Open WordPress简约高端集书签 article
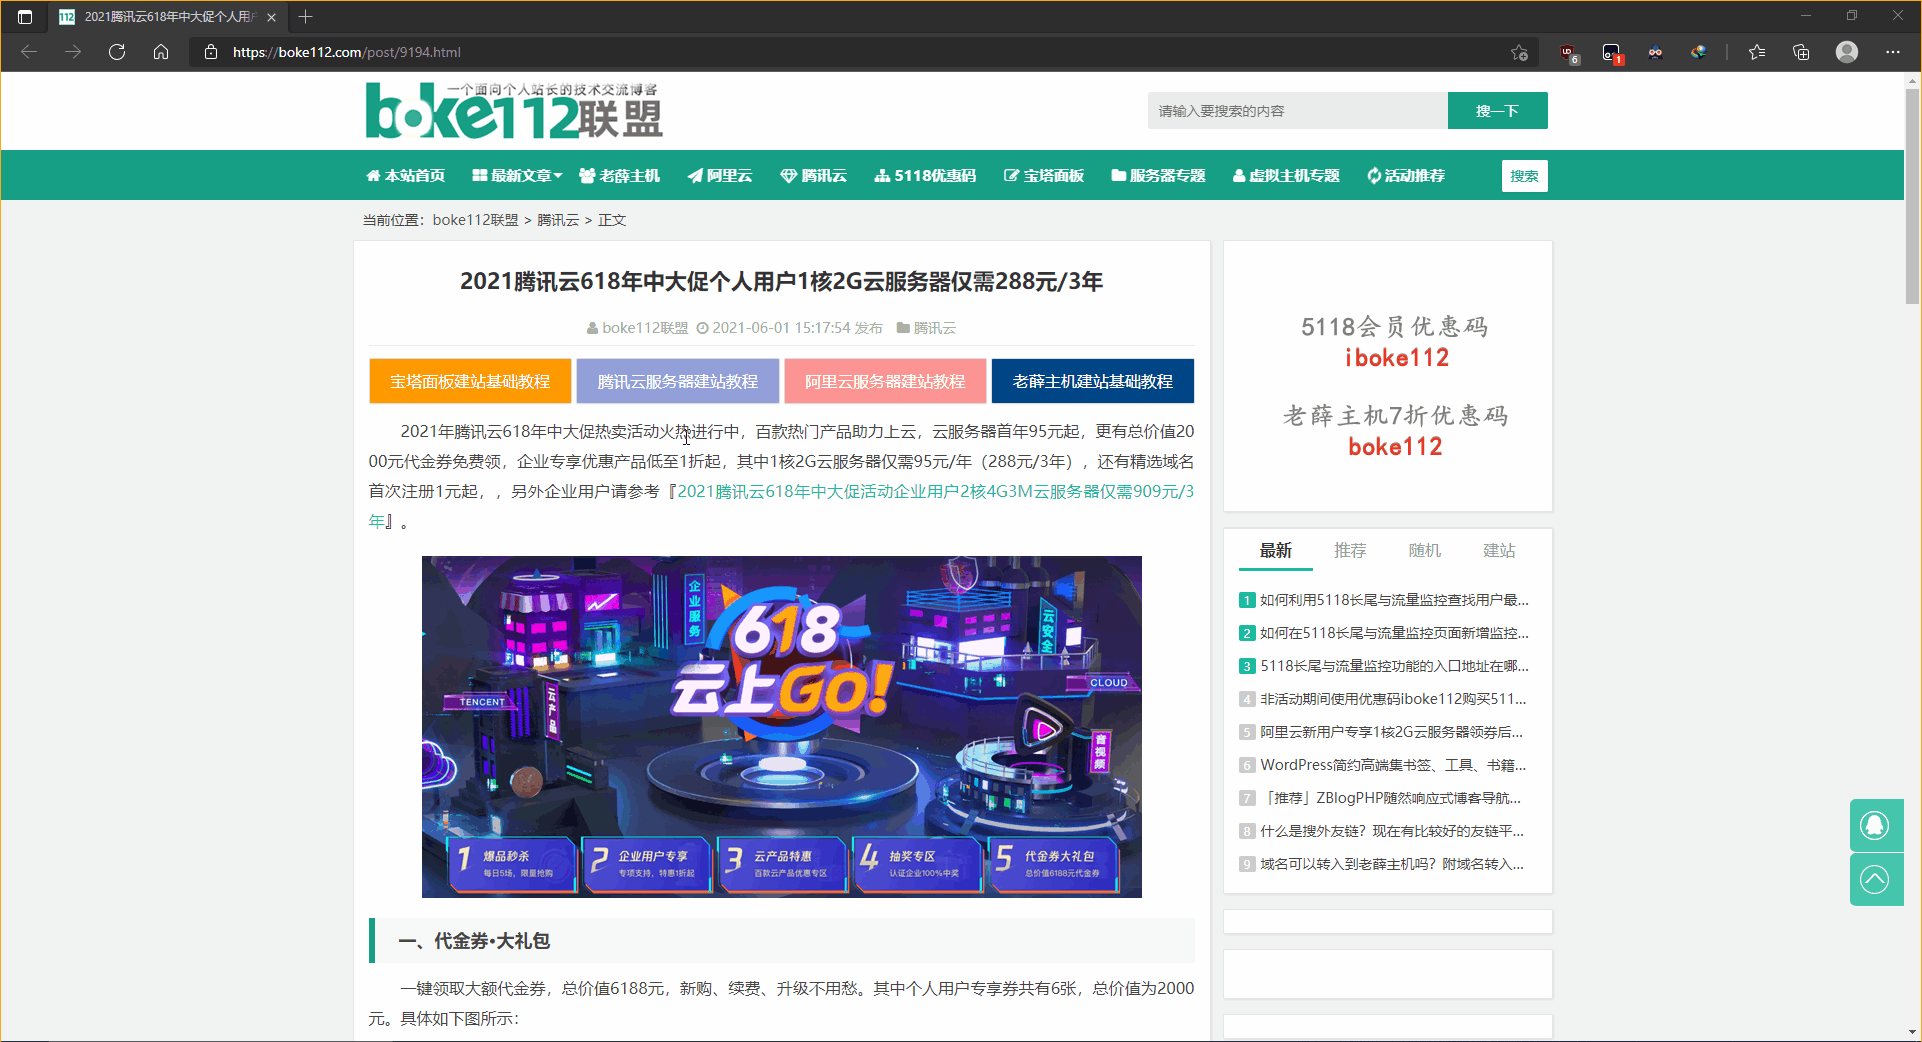1922x1042 pixels. click(1393, 765)
